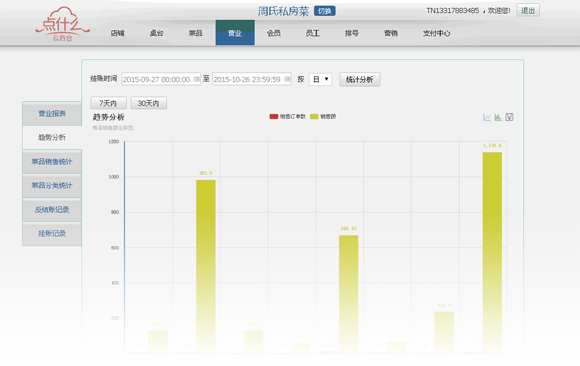The width and height of the screenshot is (580, 366).
Task: Open 菜品销售统计 sidebar item
Action: [52, 162]
